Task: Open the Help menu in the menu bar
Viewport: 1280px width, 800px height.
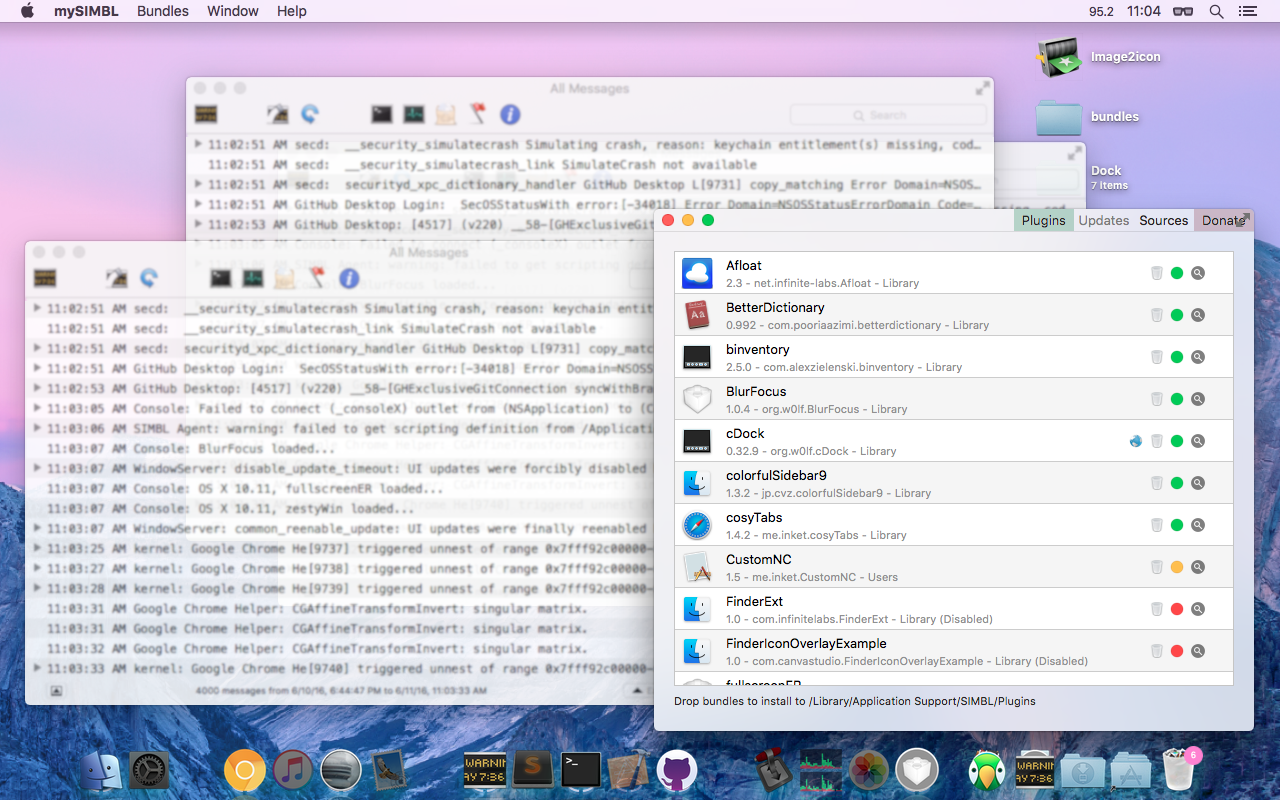Action: click(x=292, y=11)
